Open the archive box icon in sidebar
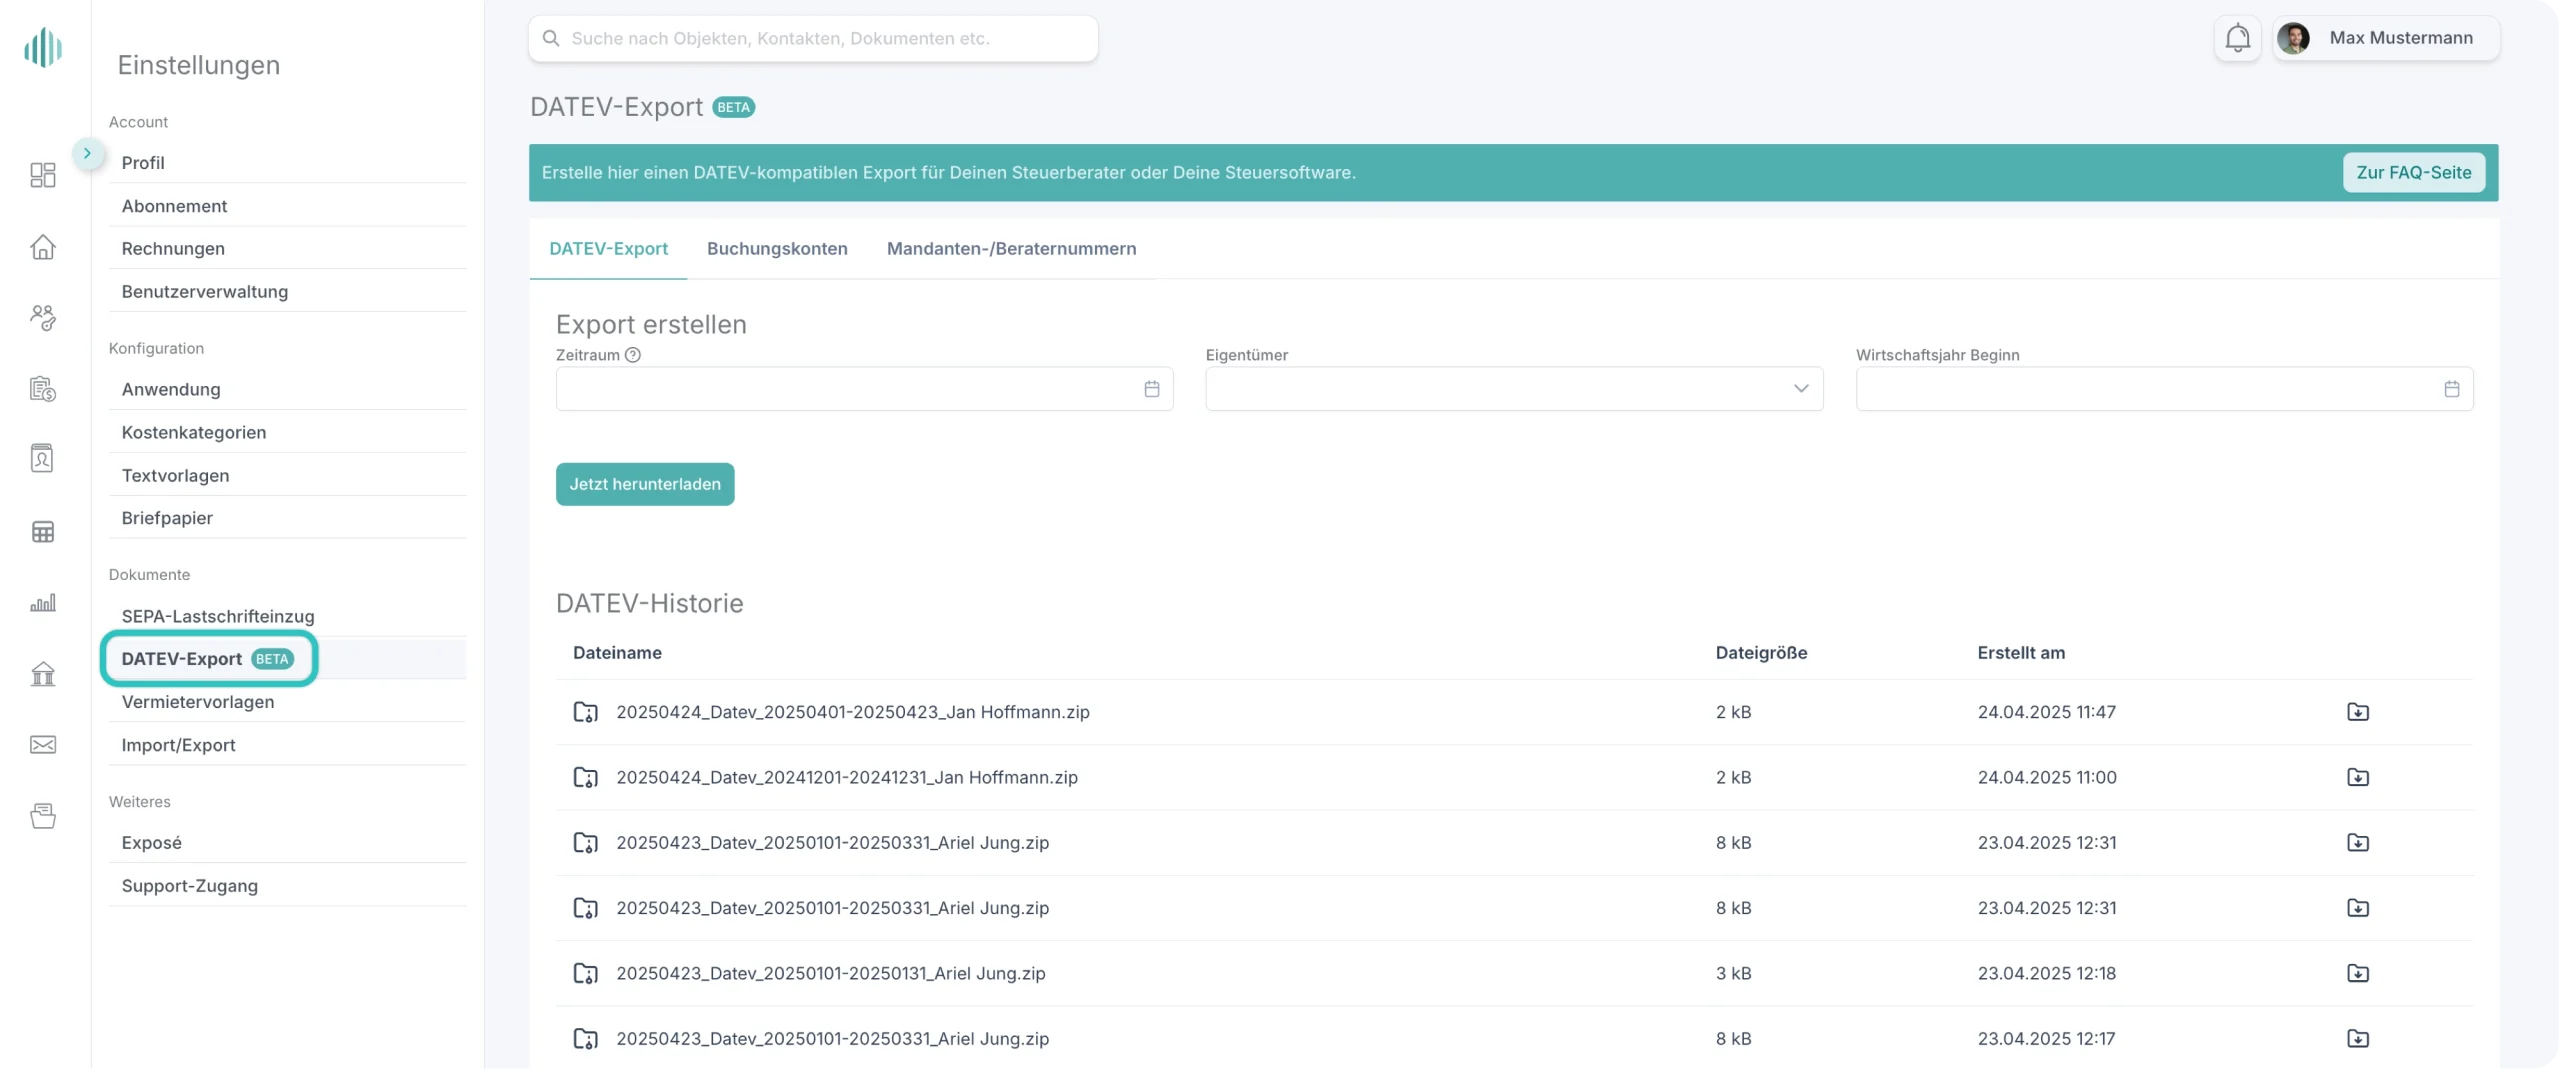This screenshot has width=2560, height=1069. point(43,816)
